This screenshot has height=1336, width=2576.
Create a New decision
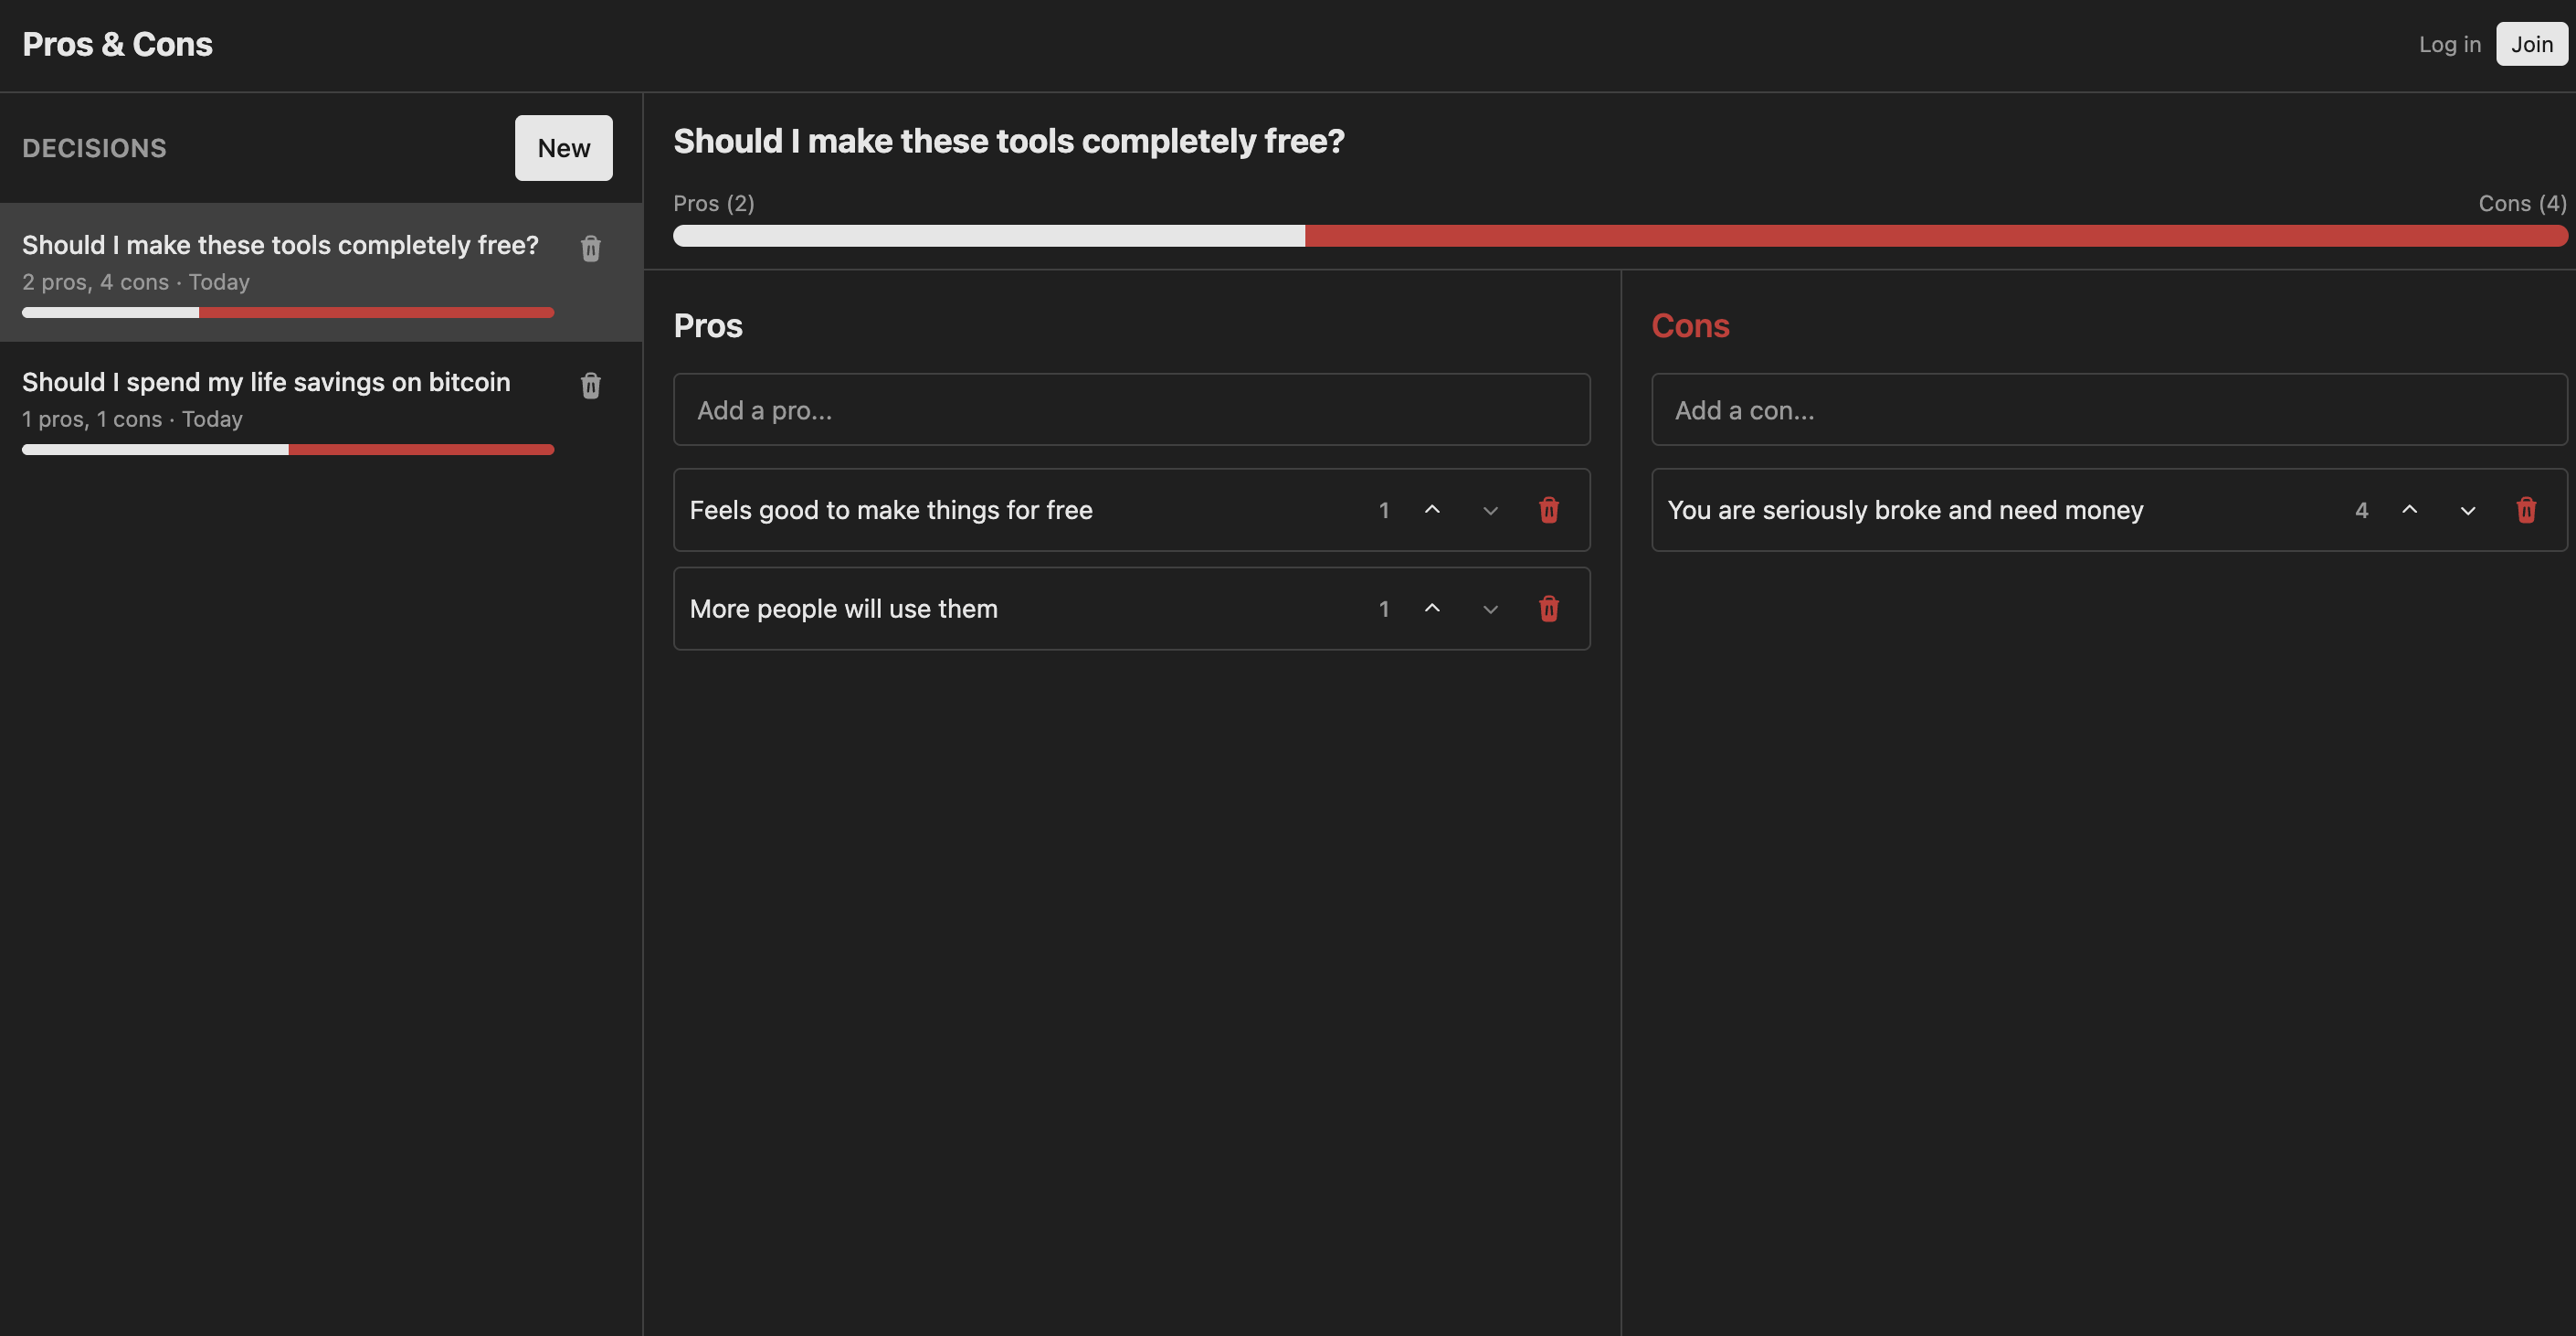coord(563,148)
